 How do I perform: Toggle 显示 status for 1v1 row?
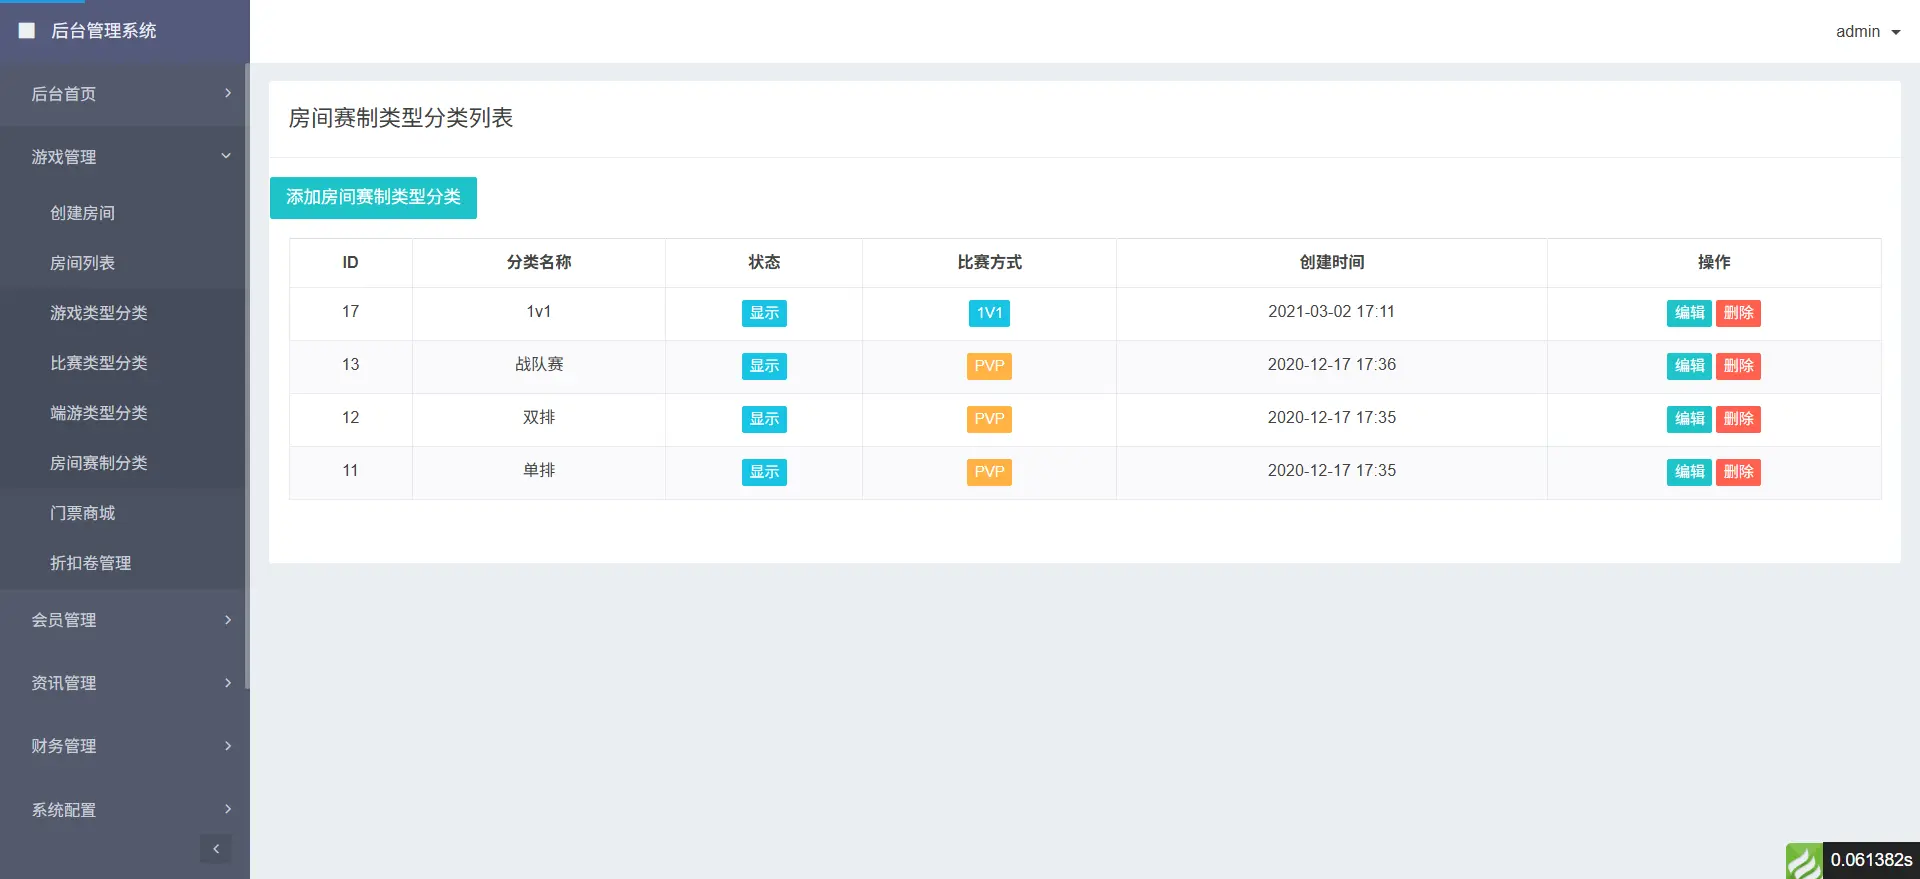click(x=764, y=313)
